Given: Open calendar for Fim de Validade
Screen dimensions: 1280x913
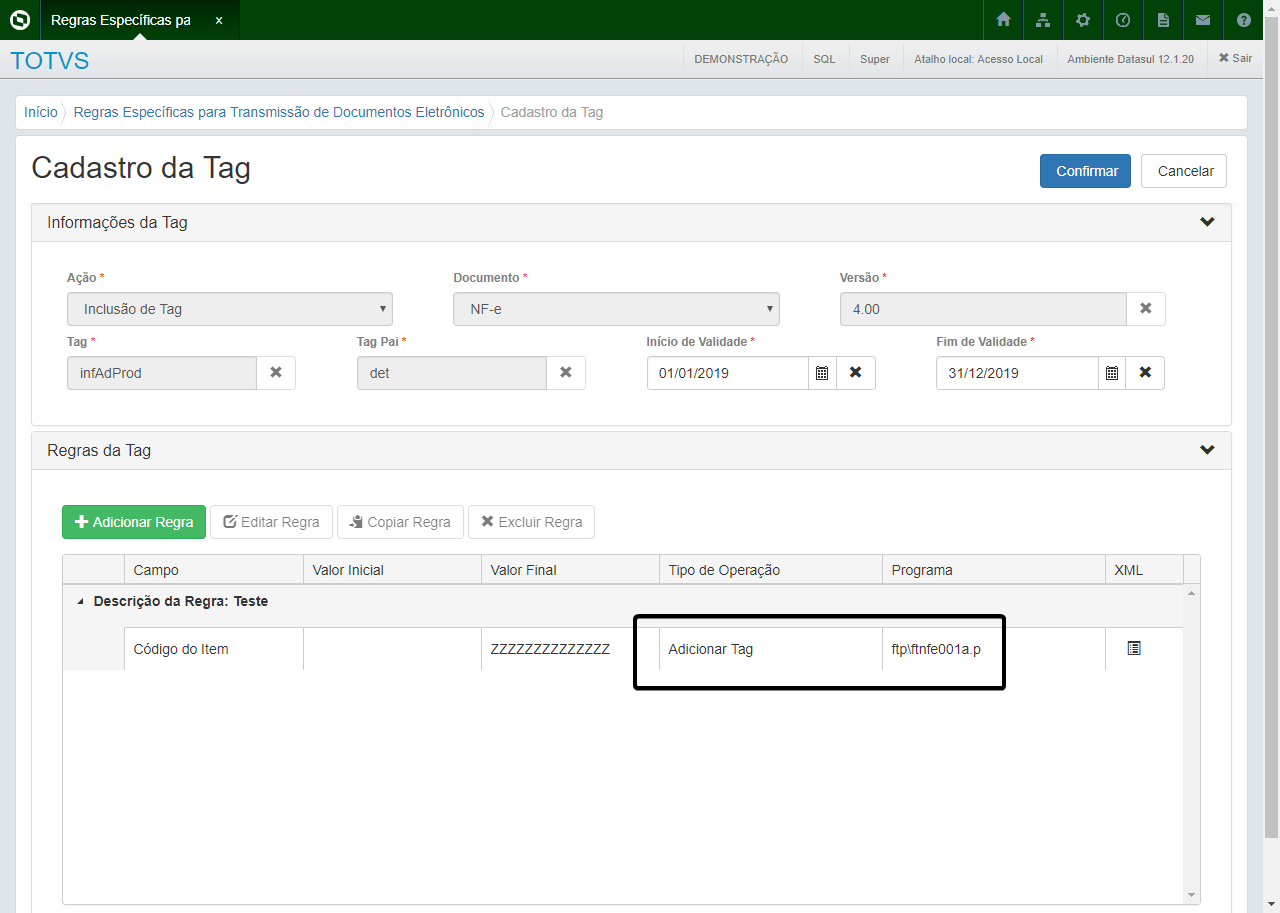Looking at the screenshot, I should click(1112, 373).
